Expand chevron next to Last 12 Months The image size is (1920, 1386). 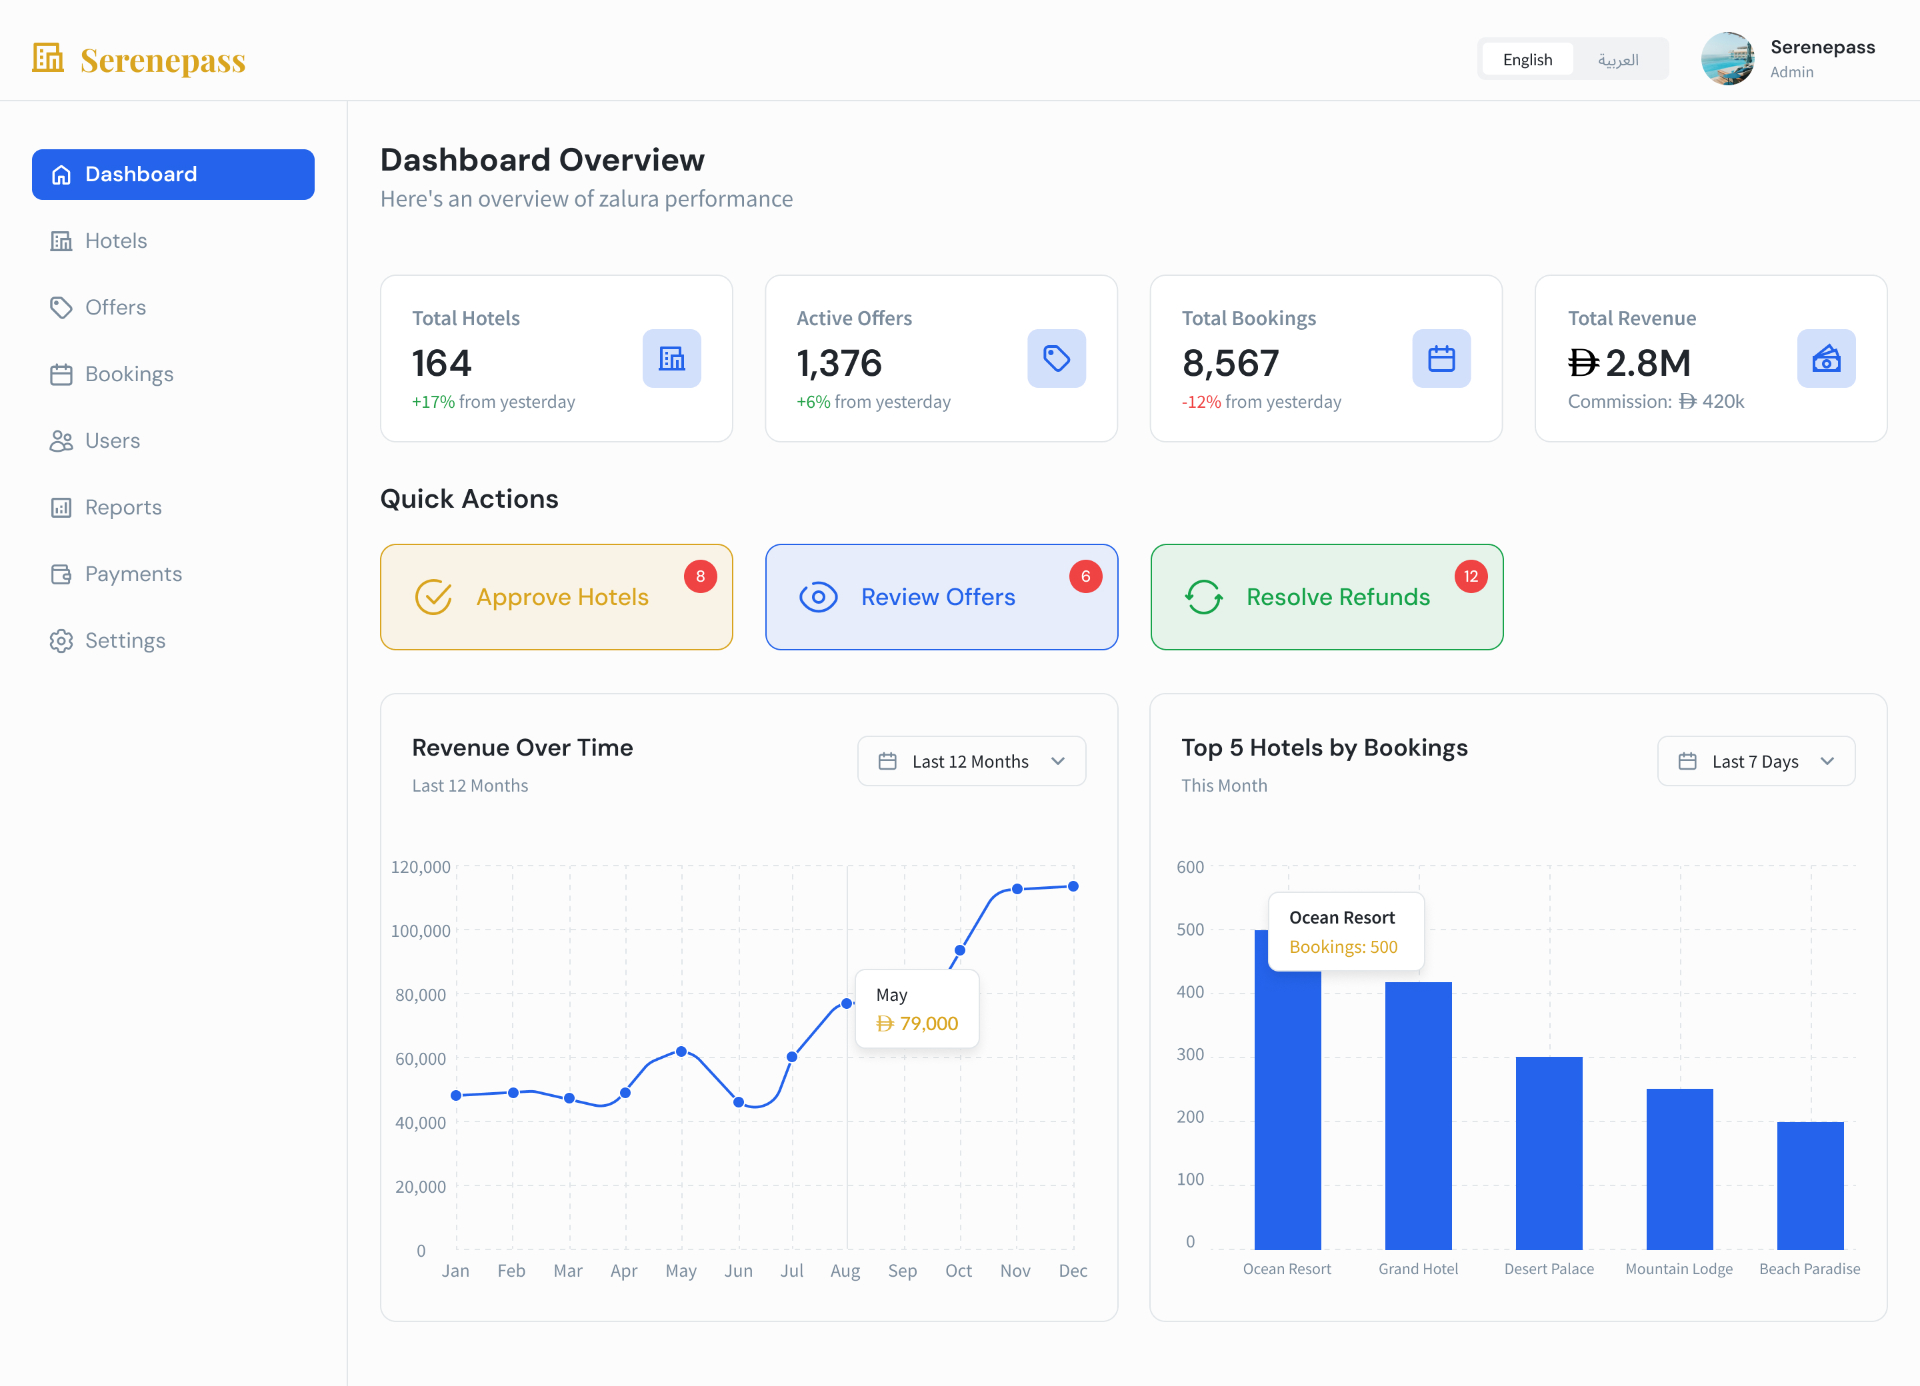point(1058,762)
